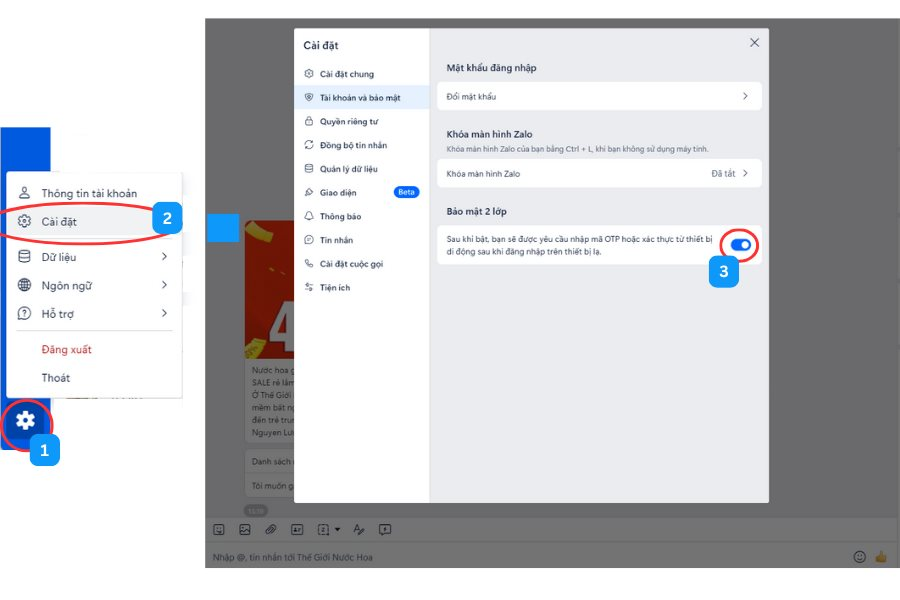900x600 pixels.
Task: Toggle the Bảo mật 2 lớp switch
Action: 741,244
